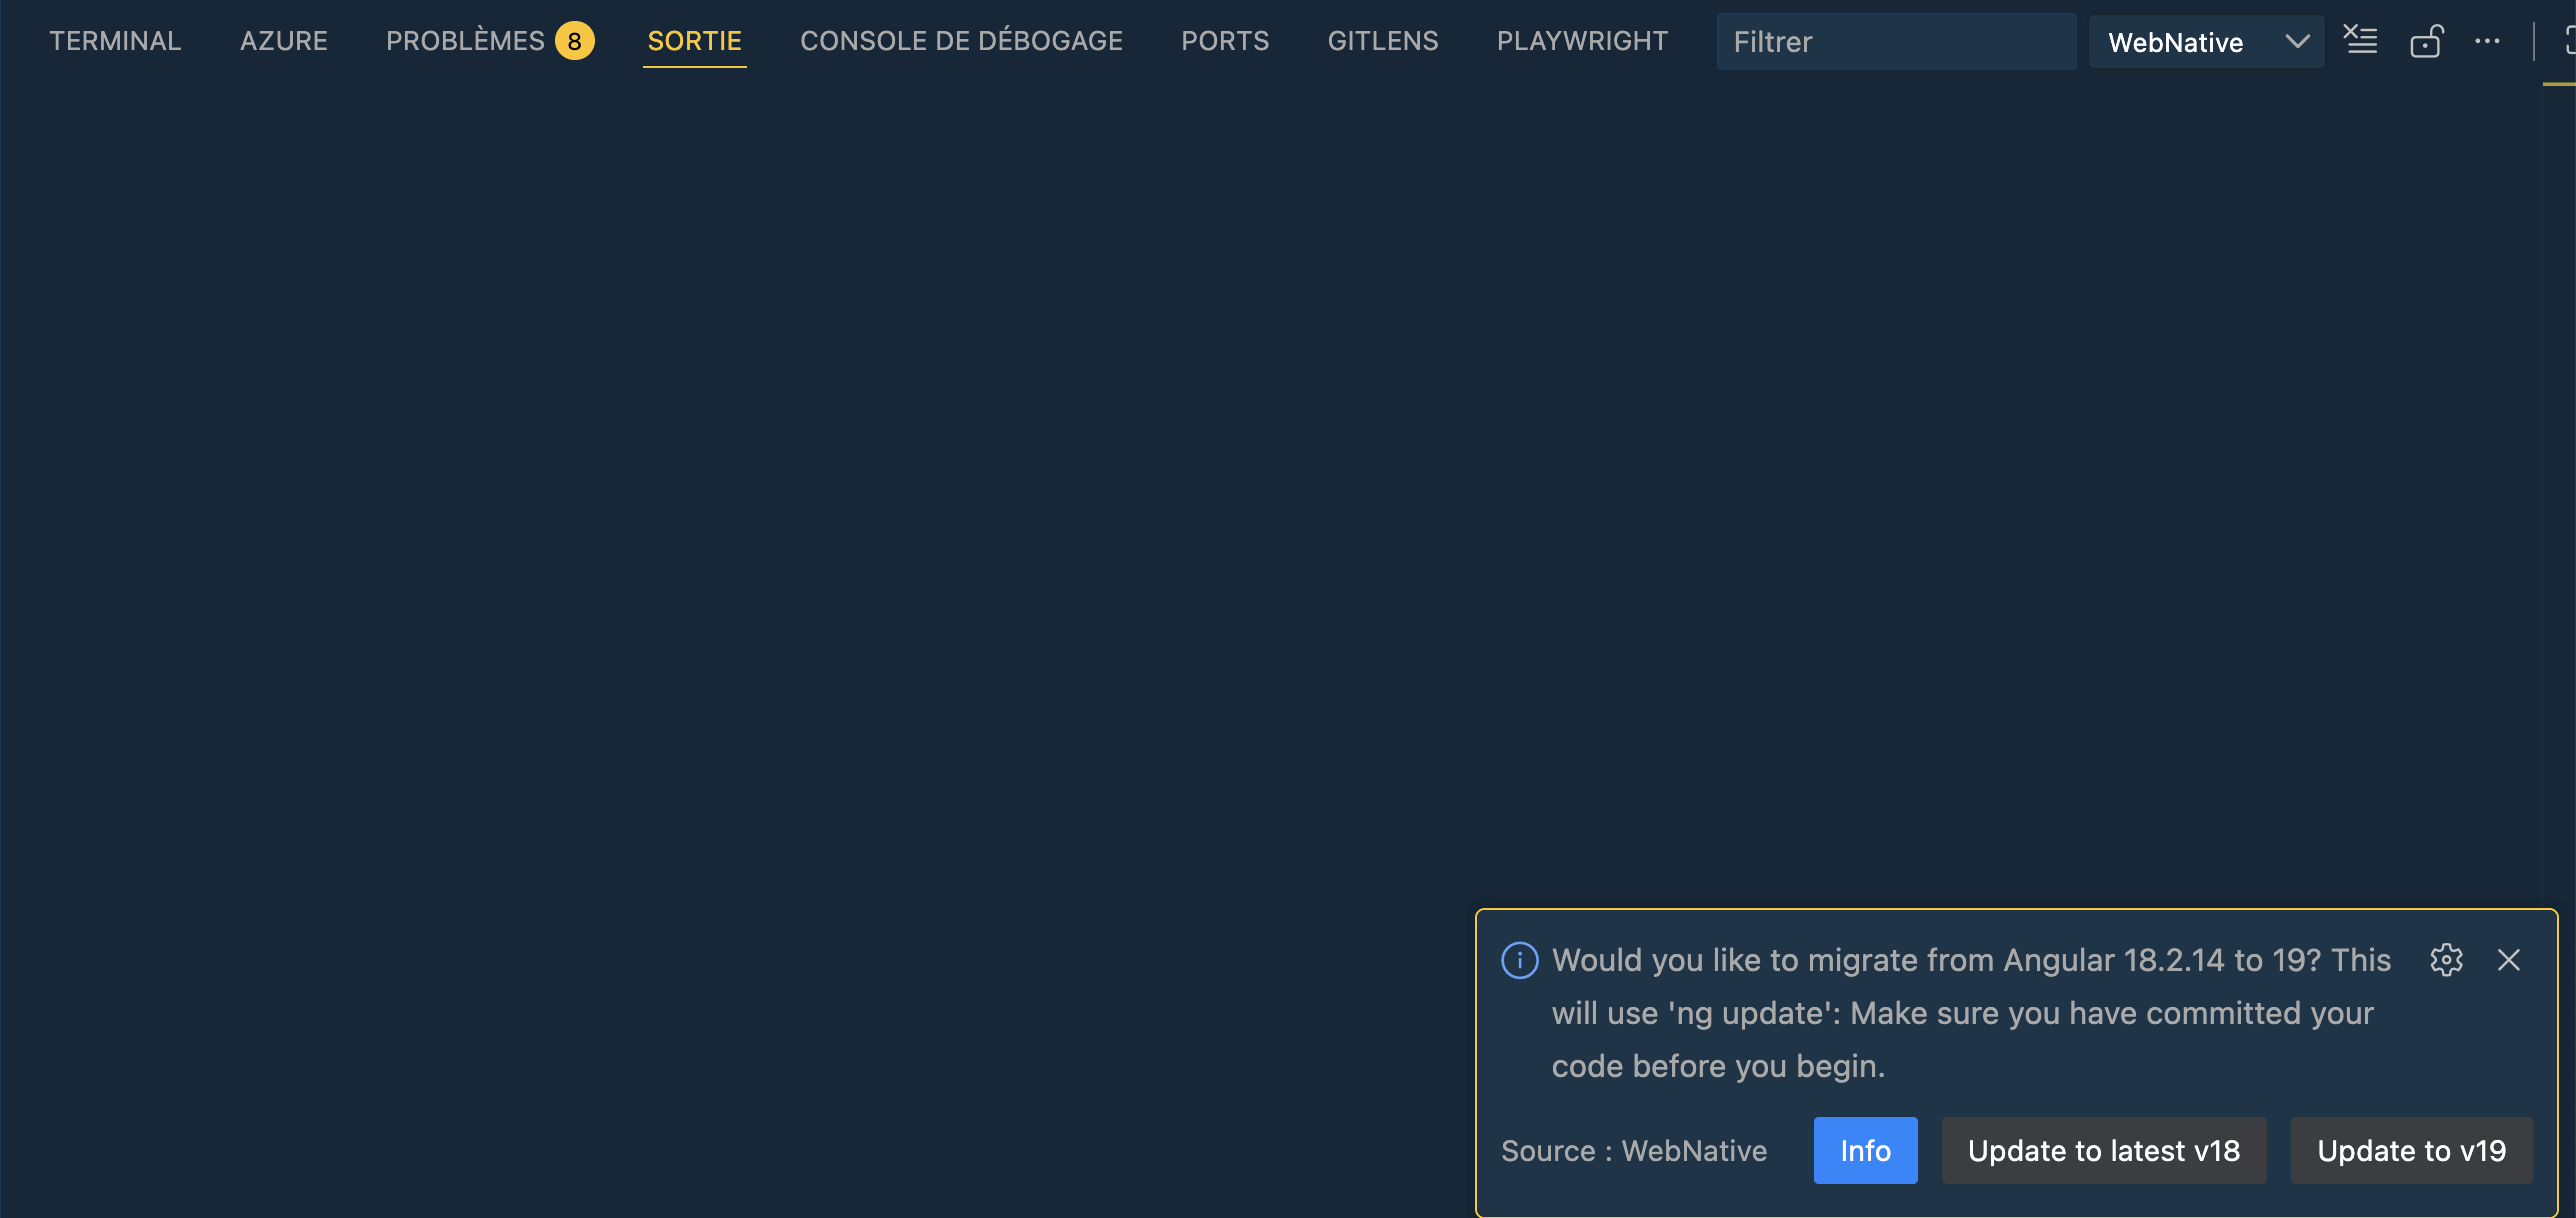
Task: Click the info circle icon on the notification
Action: click(x=1519, y=960)
